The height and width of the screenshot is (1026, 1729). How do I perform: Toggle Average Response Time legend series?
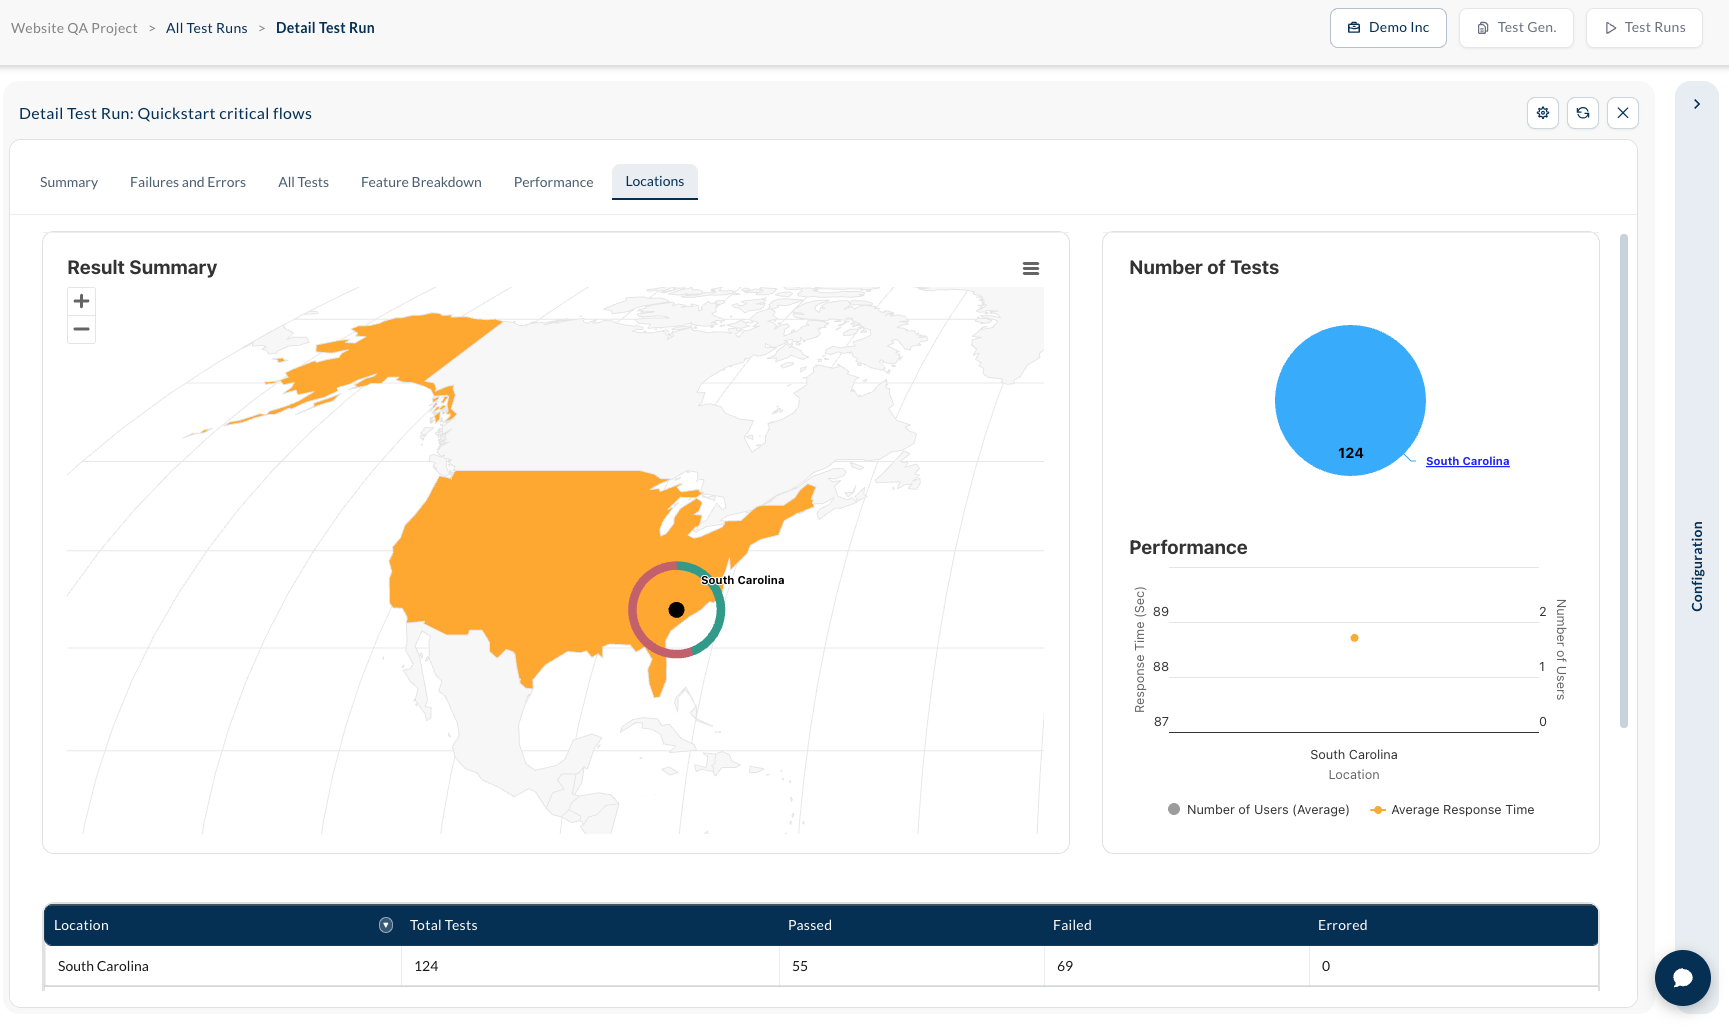pyautogui.click(x=1452, y=810)
